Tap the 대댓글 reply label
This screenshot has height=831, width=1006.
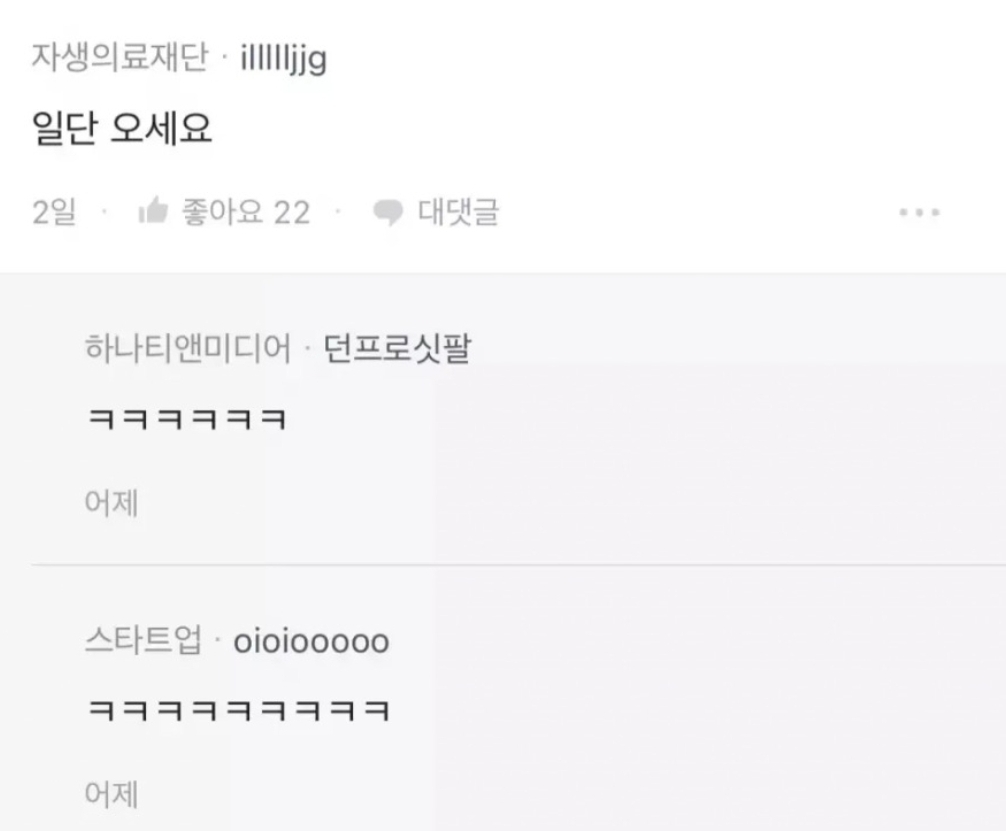[x=458, y=212]
